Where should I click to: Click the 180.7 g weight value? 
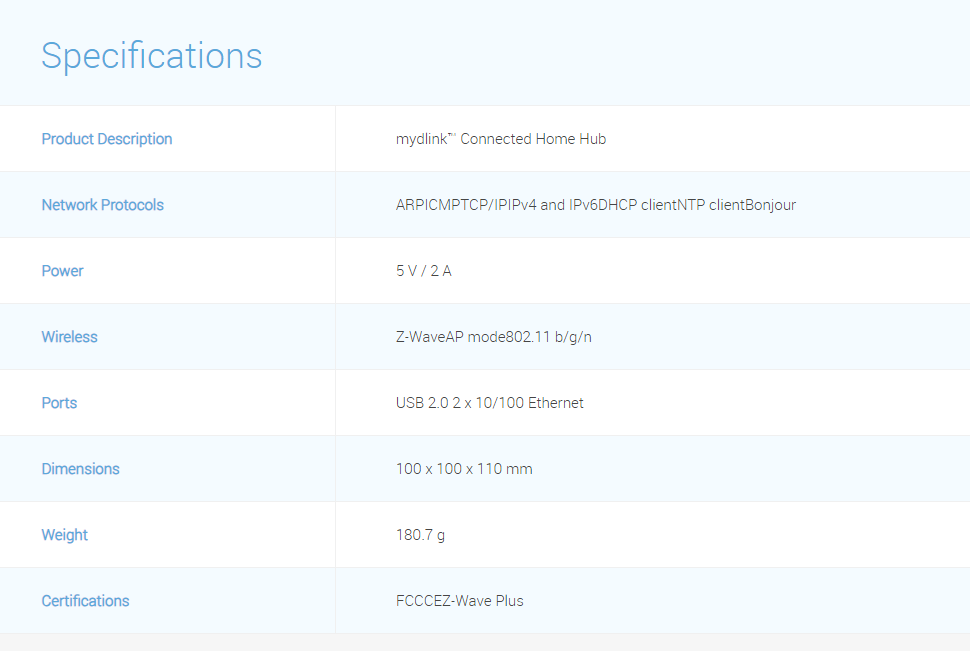coord(420,535)
